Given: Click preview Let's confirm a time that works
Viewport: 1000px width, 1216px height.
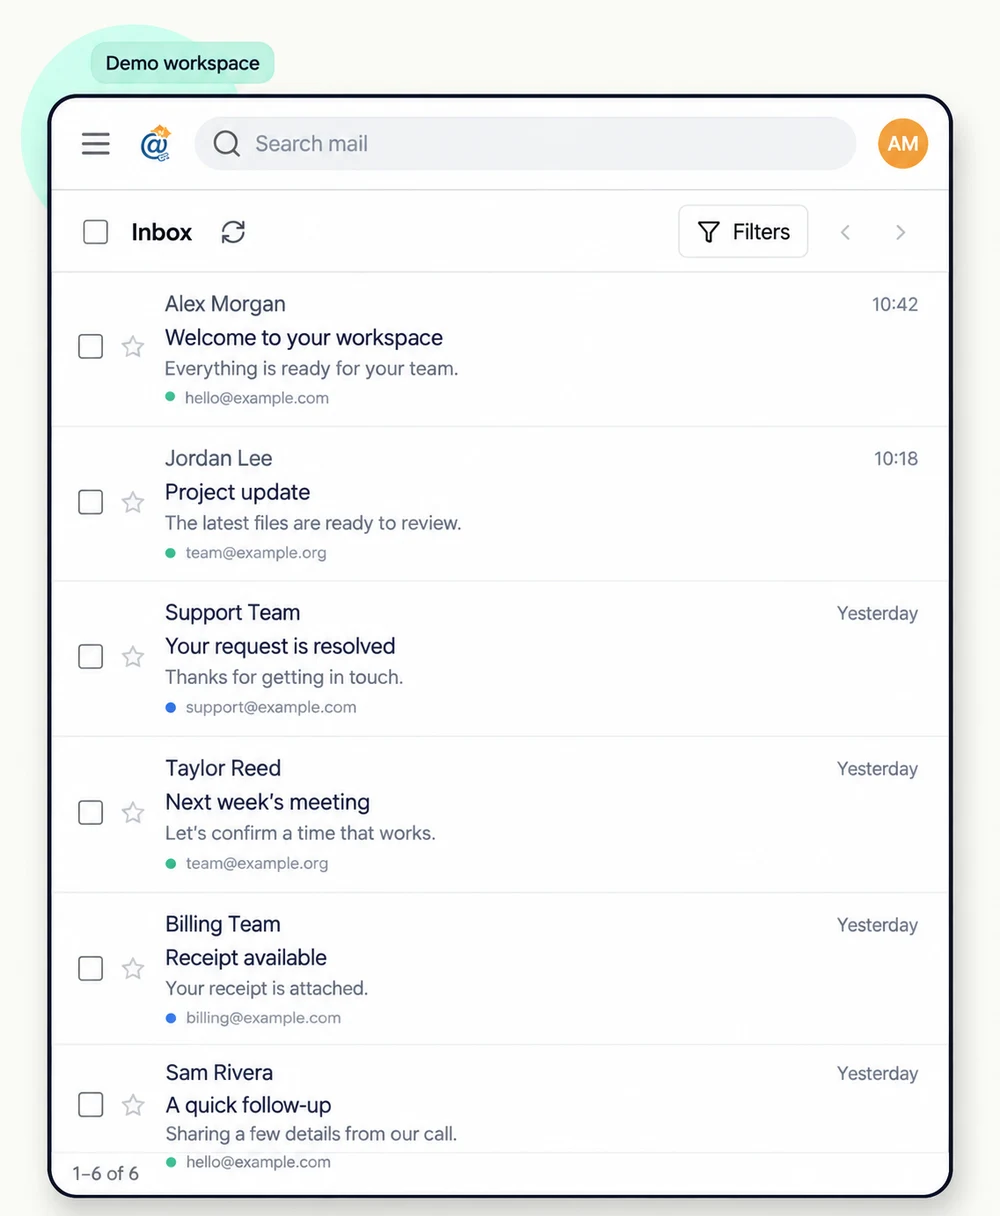Looking at the screenshot, I should click(300, 834).
